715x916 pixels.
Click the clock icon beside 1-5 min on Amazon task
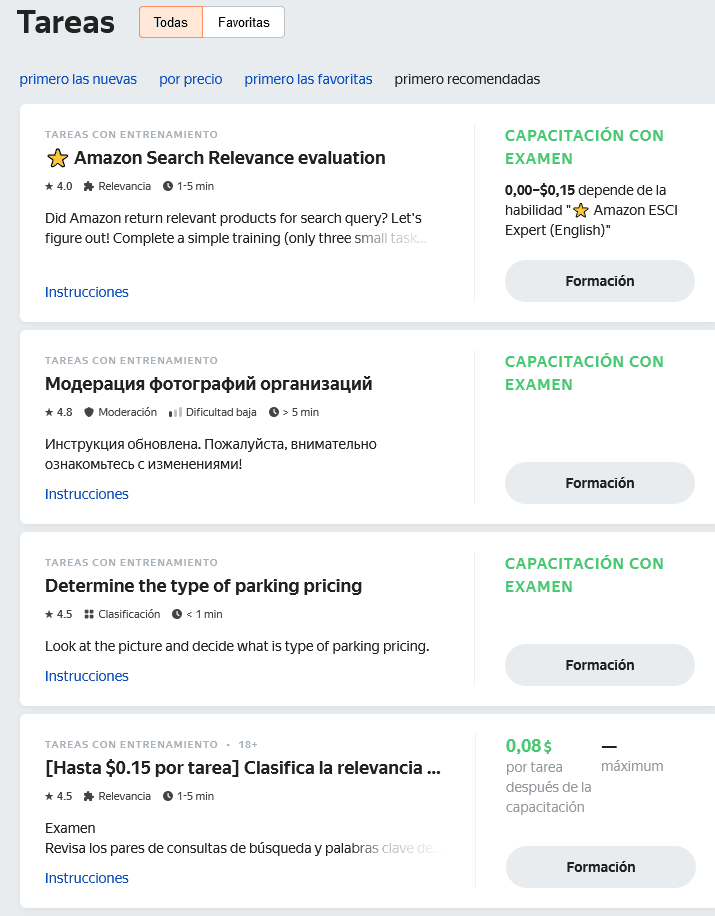point(167,186)
